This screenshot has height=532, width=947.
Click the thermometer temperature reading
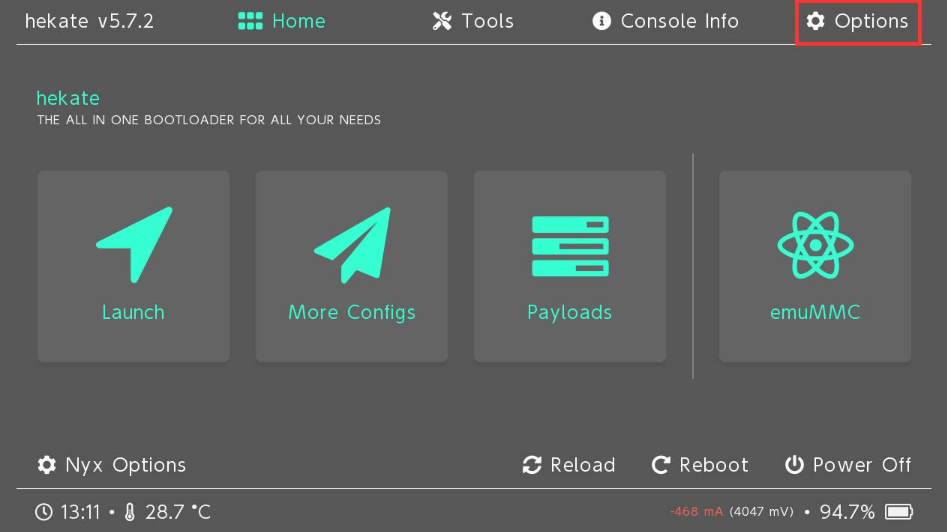point(167,512)
